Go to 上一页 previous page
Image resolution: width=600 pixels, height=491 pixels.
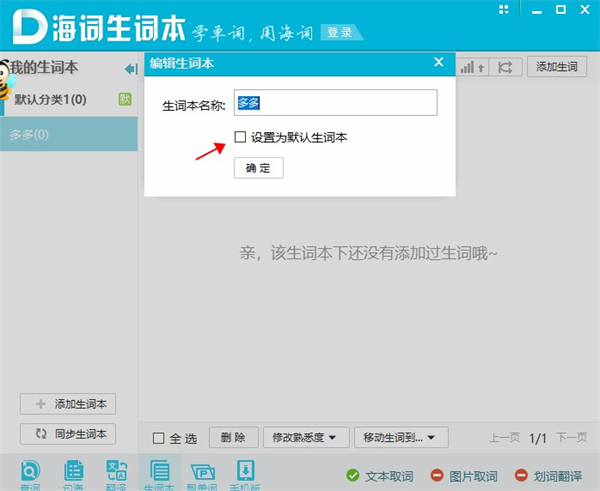(504, 437)
